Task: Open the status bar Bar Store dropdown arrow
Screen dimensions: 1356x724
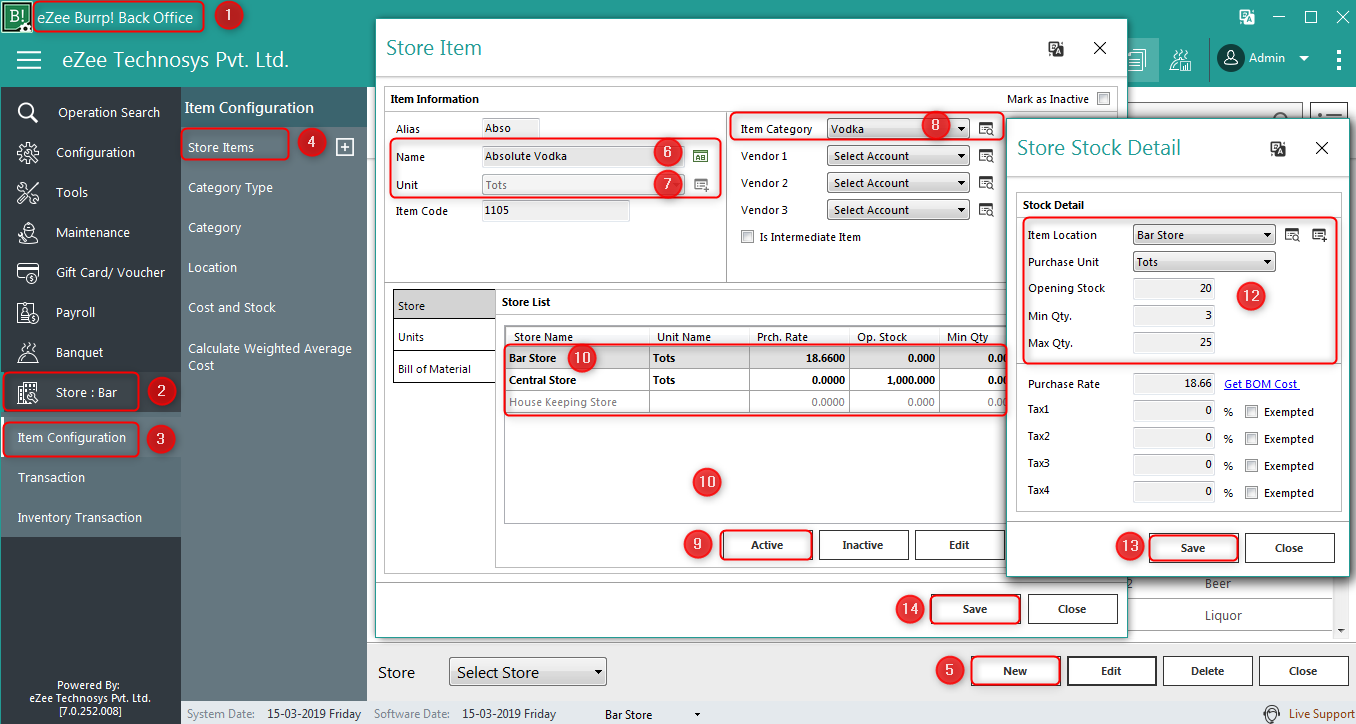Action: tap(698, 715)
